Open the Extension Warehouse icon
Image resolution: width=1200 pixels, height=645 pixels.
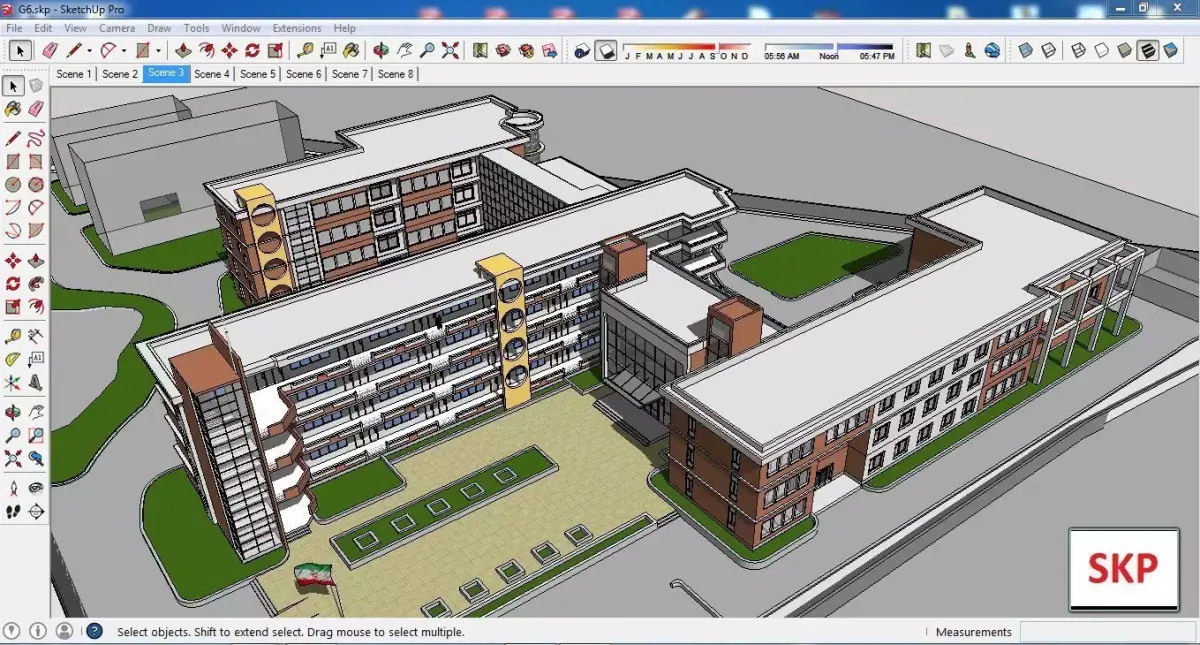526,50
